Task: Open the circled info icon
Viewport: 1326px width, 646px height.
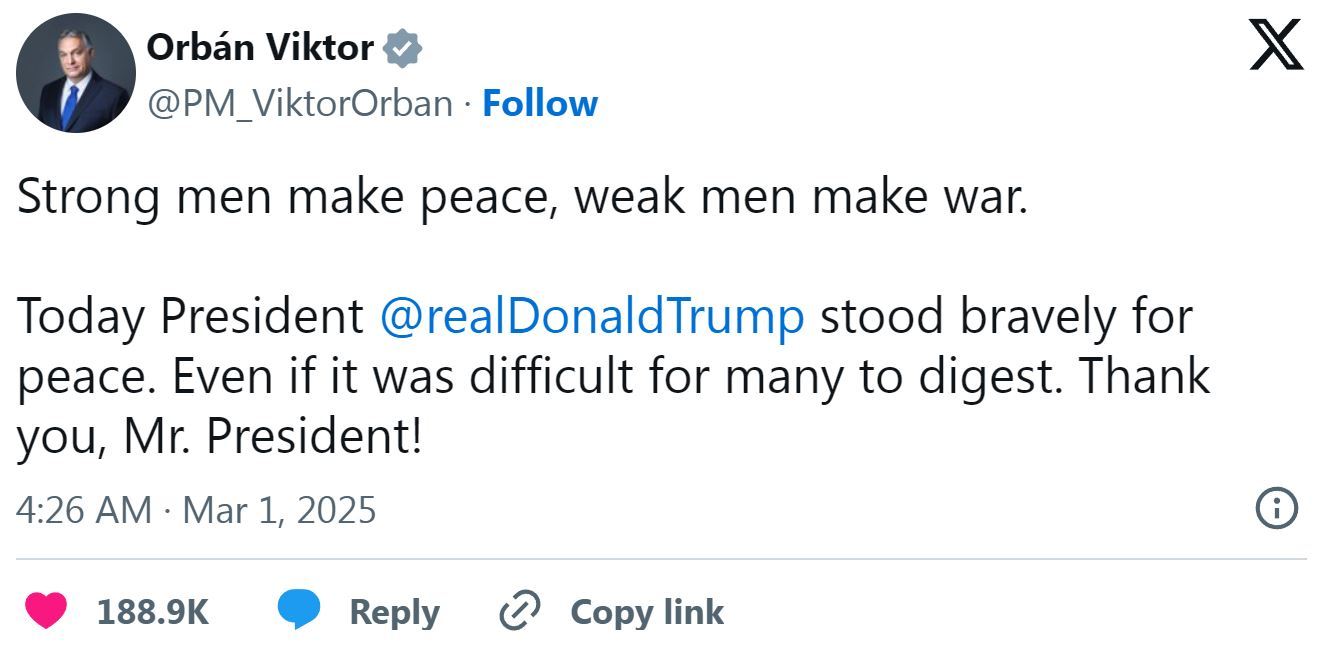Action: click(1276, 509)
